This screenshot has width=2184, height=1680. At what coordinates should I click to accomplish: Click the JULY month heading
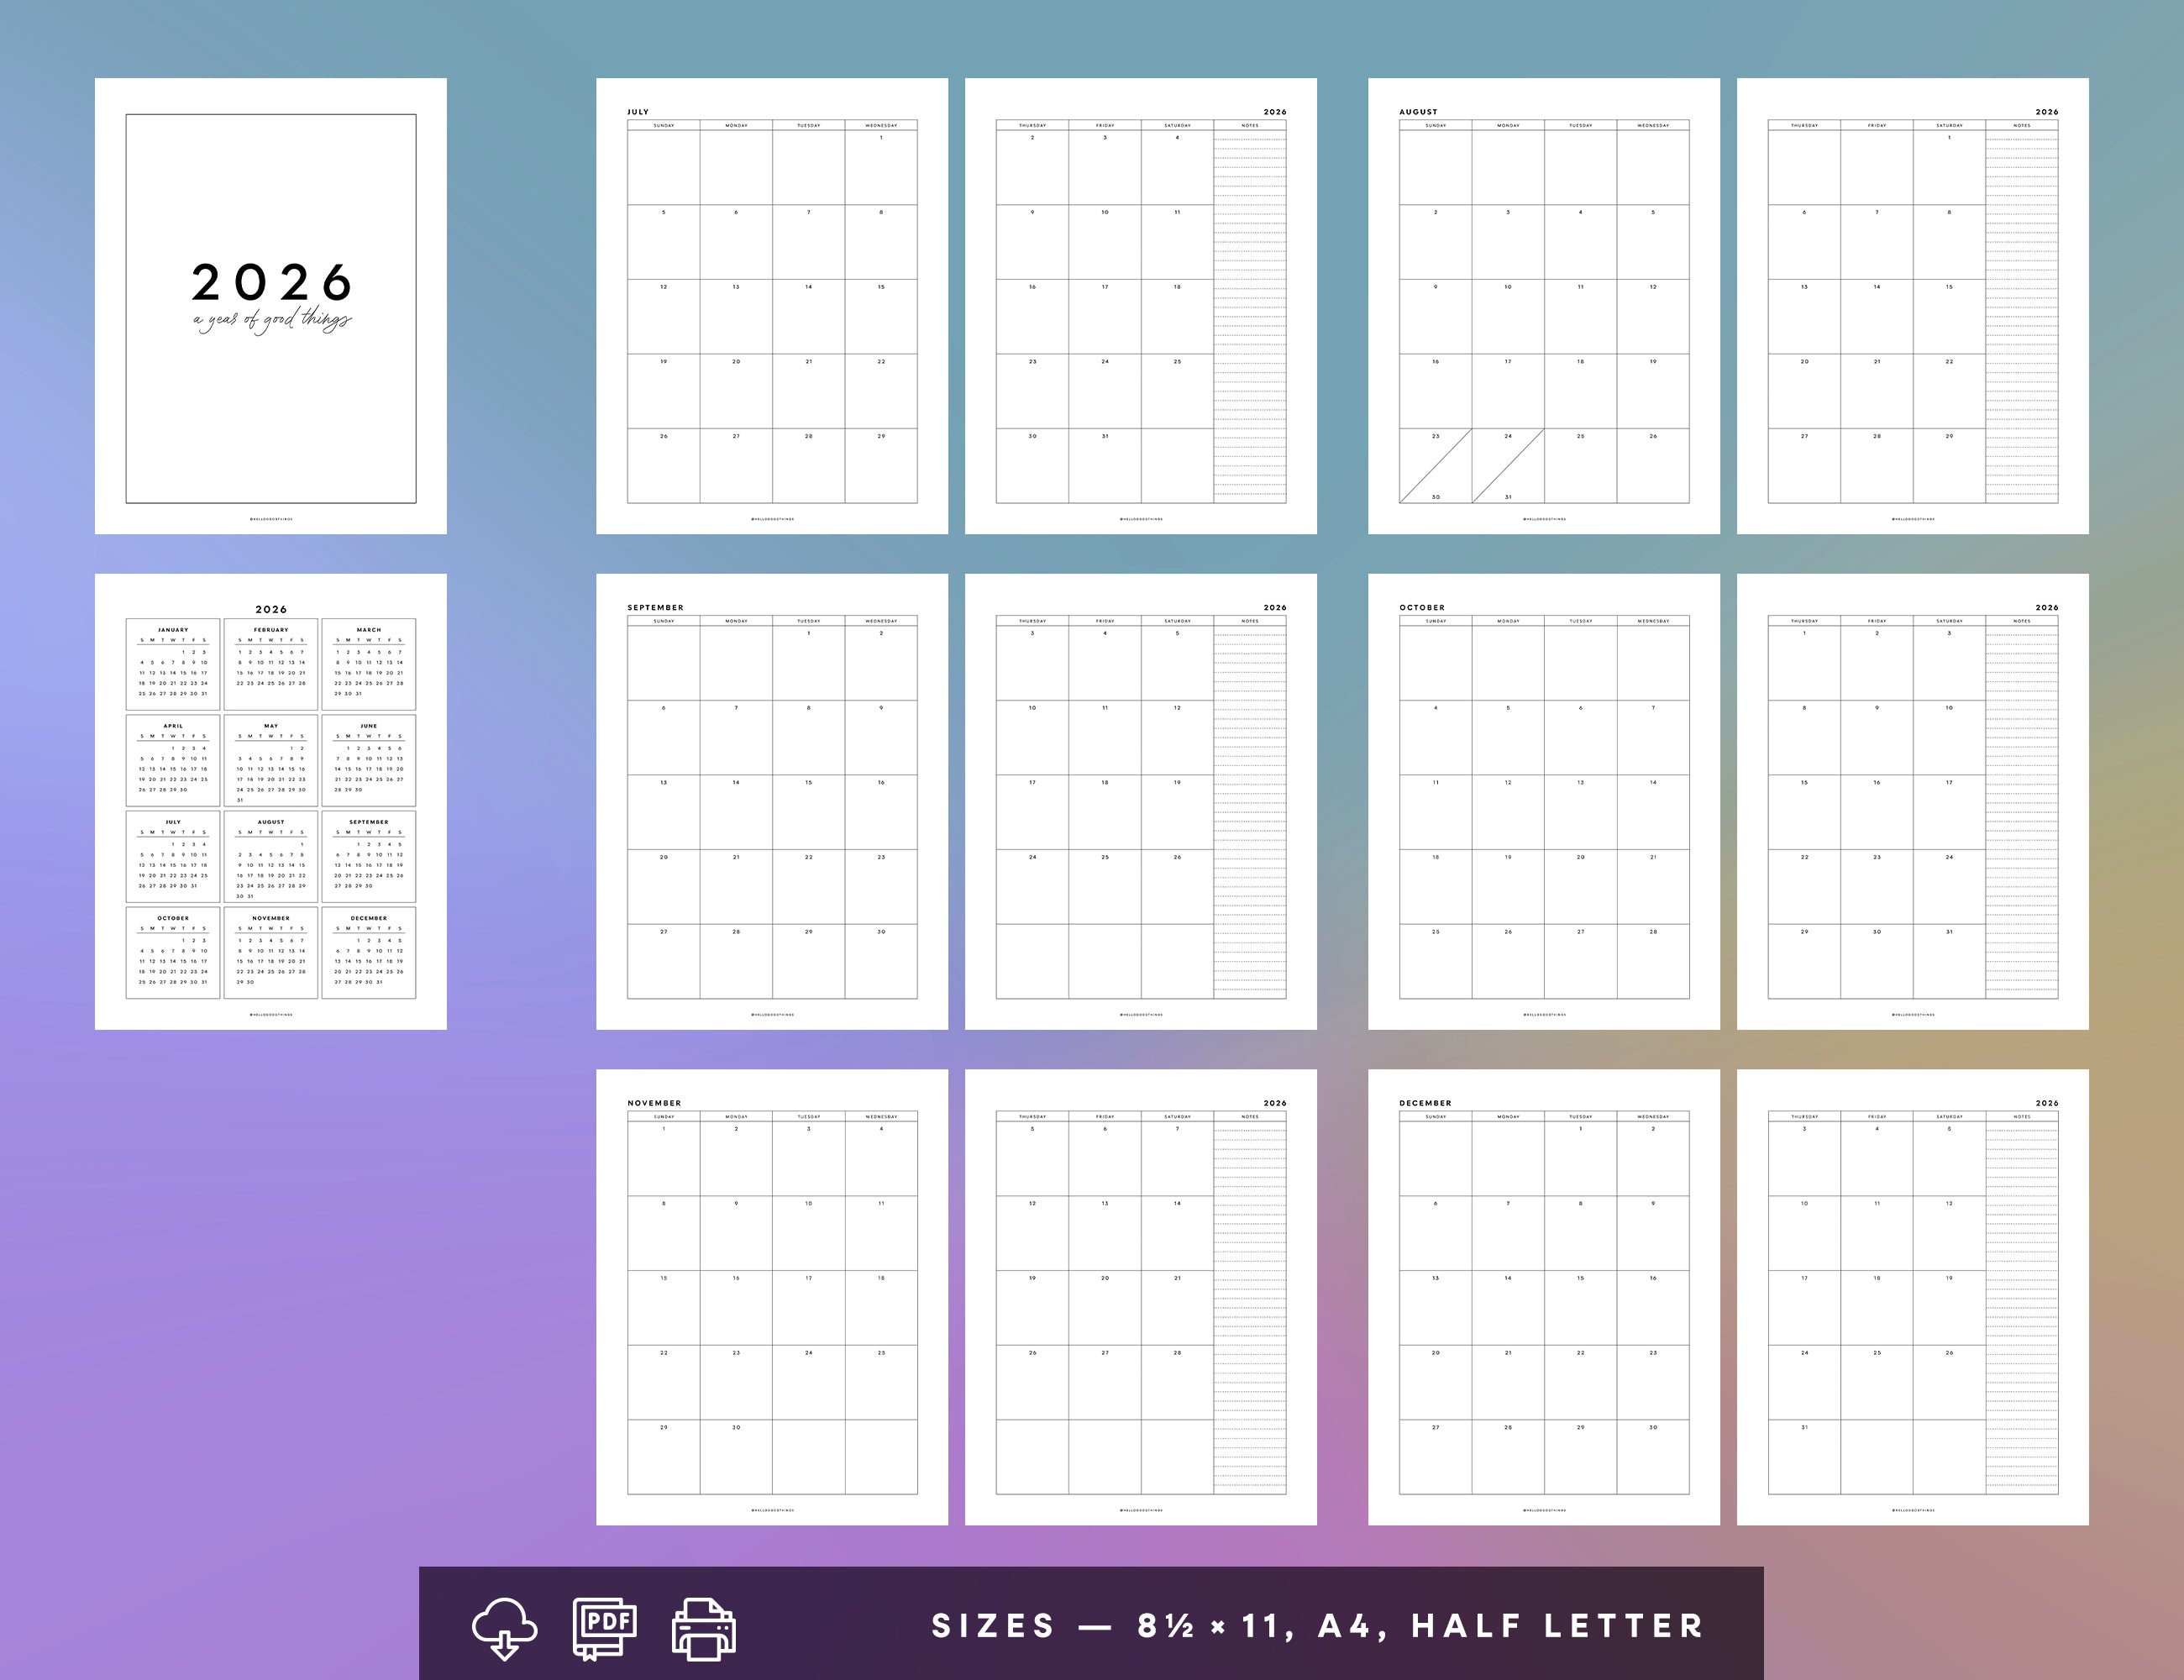click(x=638, y=112)
